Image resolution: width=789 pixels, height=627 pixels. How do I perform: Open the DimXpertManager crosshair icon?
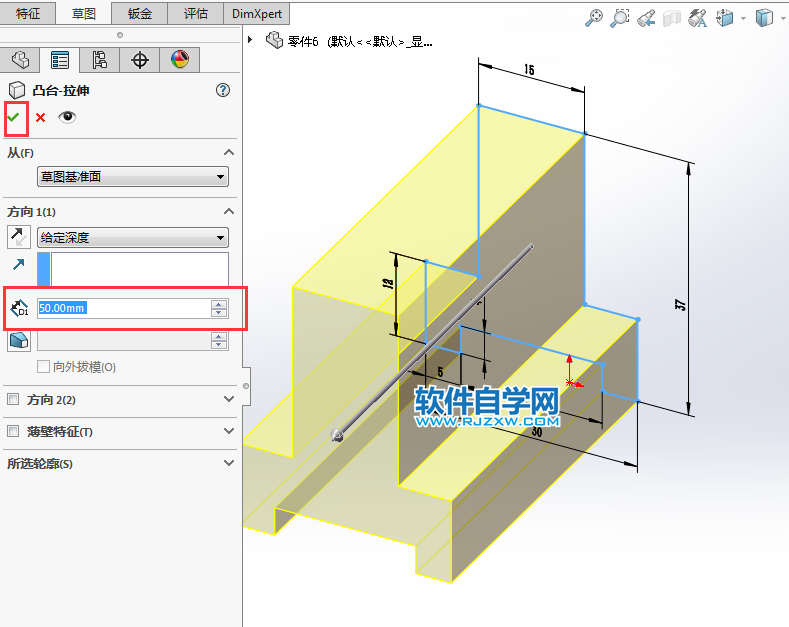pos(139,60)
